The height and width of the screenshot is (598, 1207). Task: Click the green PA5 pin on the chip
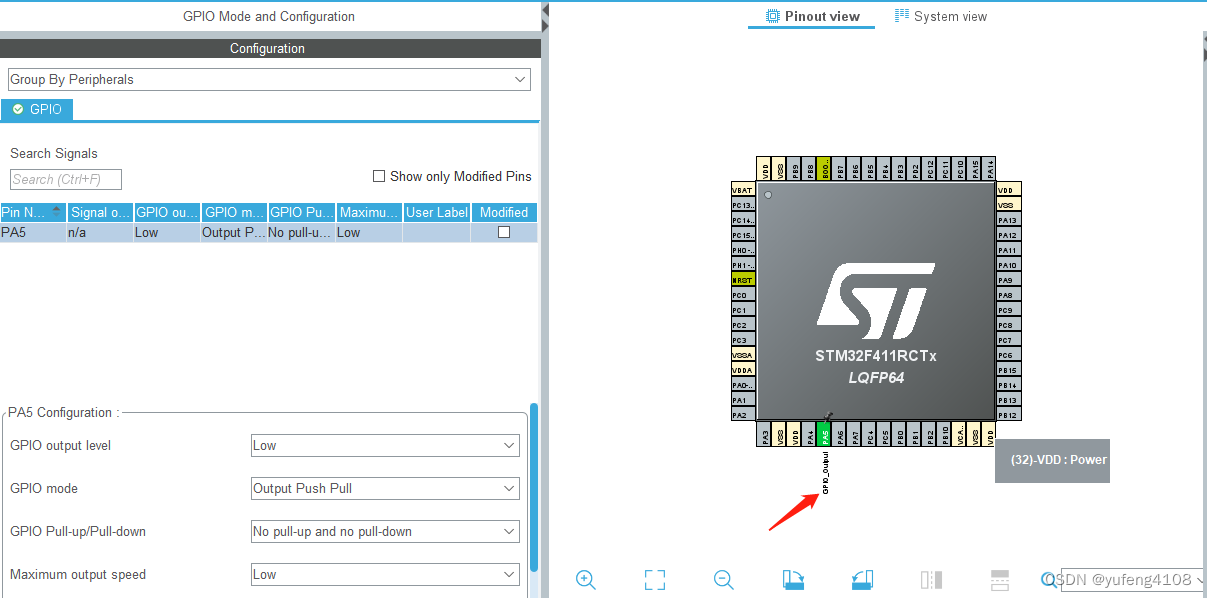(825, 434)
